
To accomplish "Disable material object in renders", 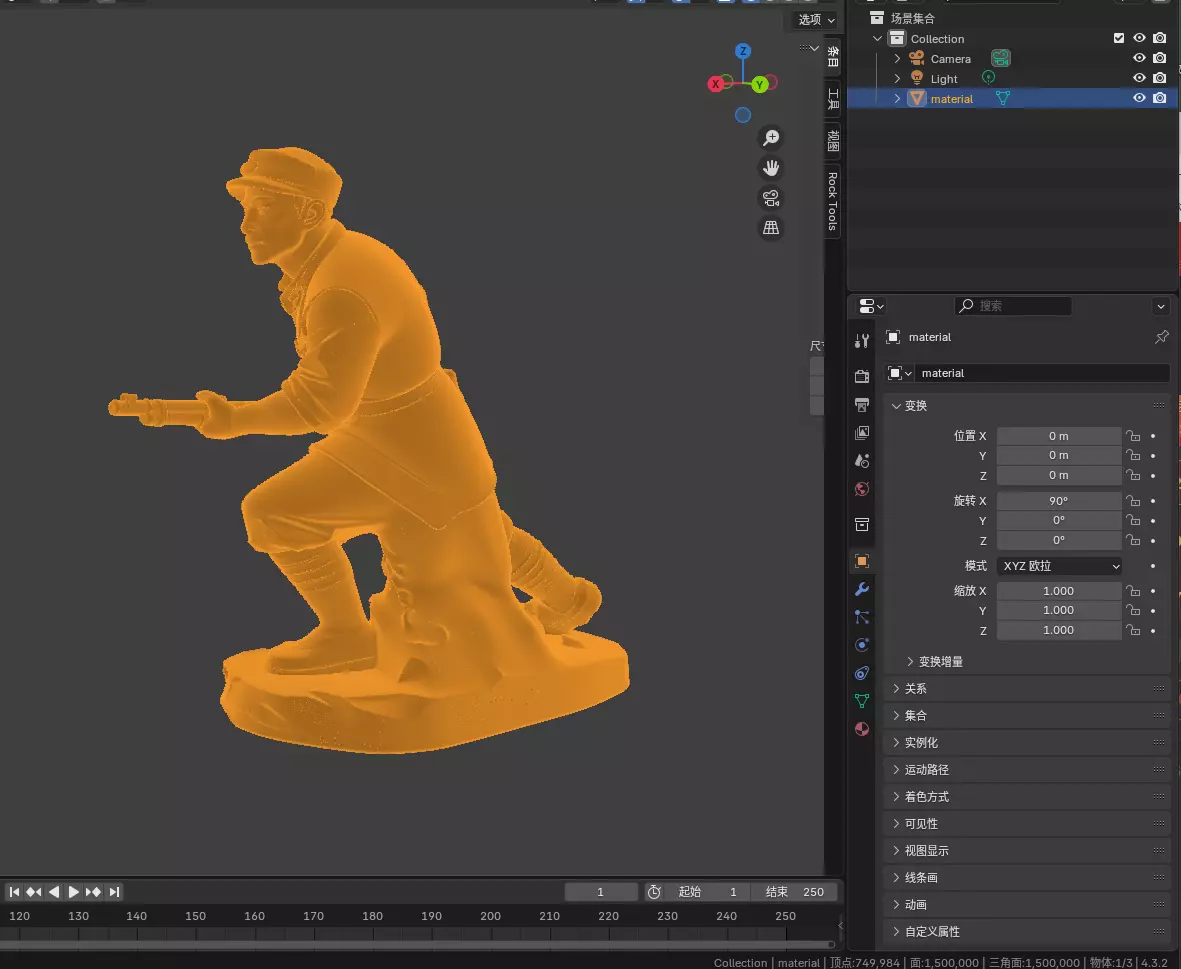I will [1159, 98].
